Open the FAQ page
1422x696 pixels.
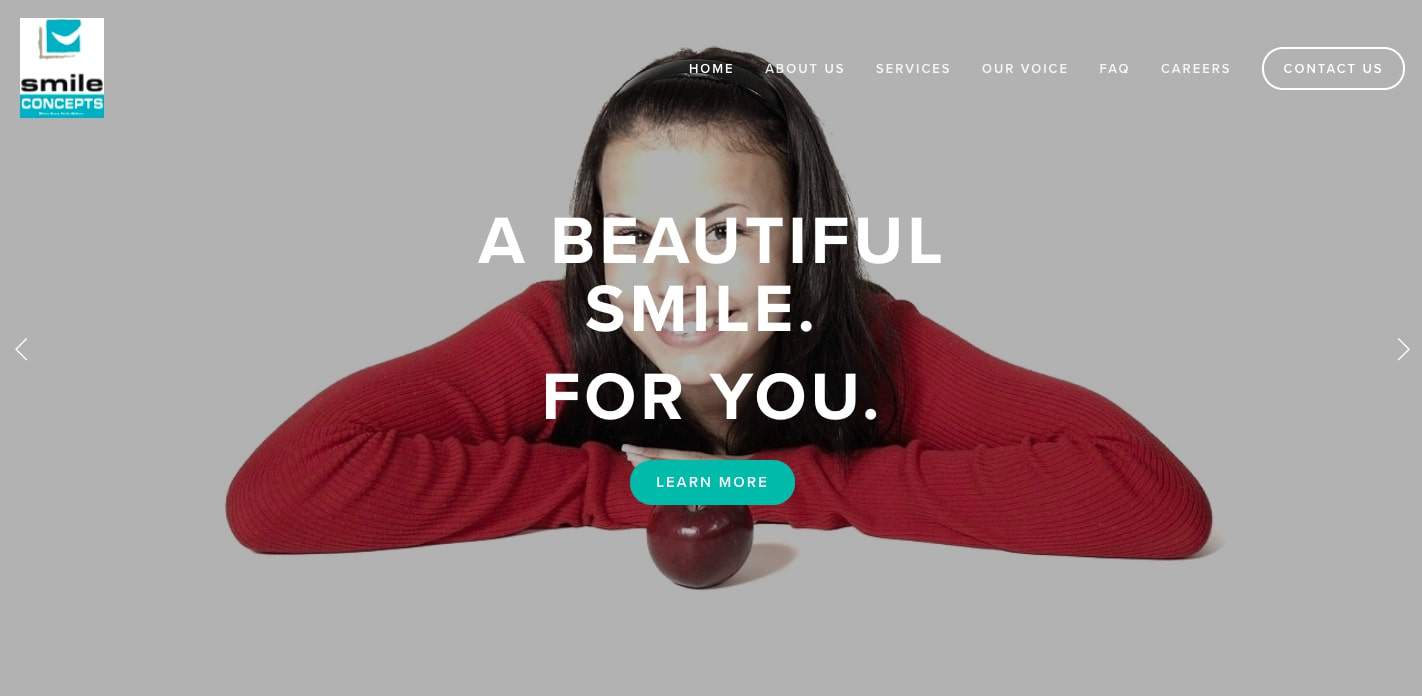1114,69
